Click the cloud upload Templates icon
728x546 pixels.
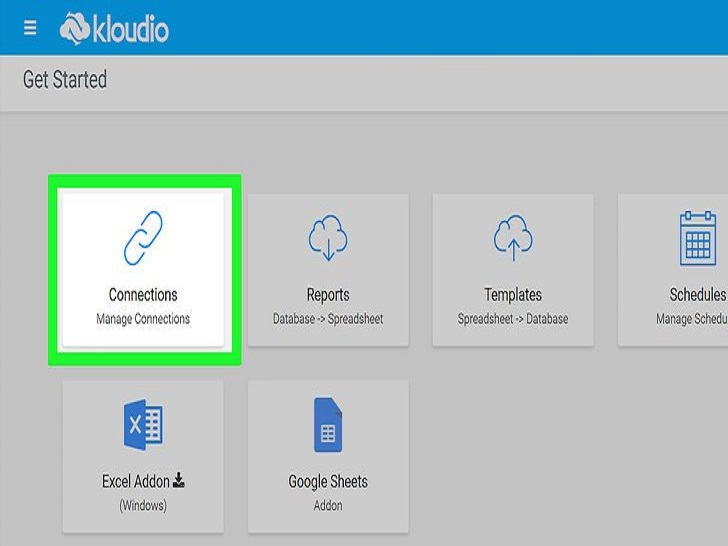(513, 239)
